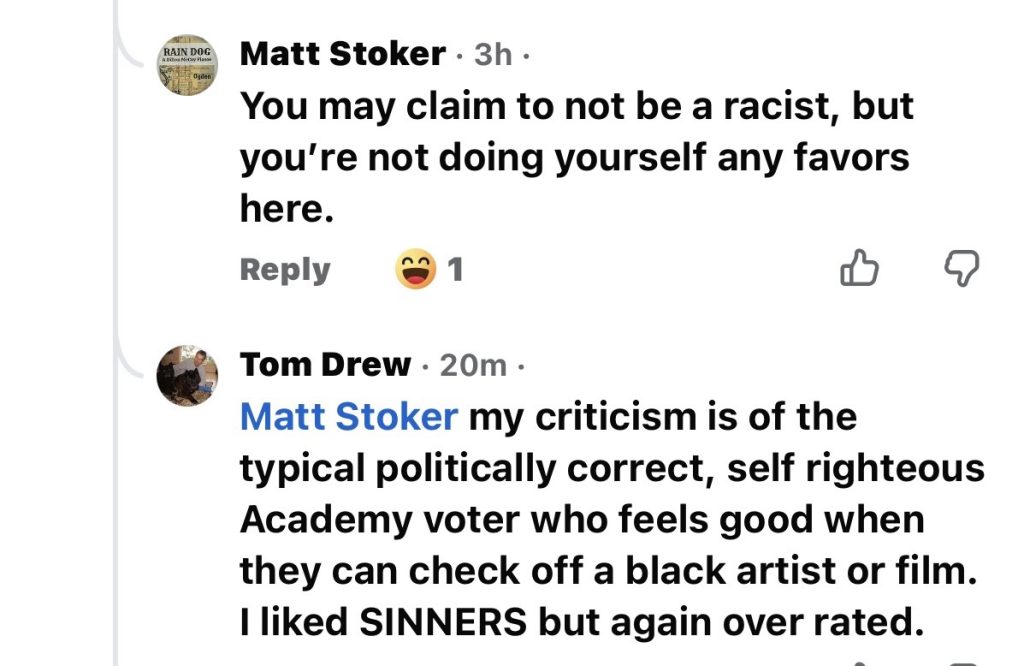1024x666 pixels.
Task: Open Tom Drew's profile from author name
Action: (x=325, y=365)
